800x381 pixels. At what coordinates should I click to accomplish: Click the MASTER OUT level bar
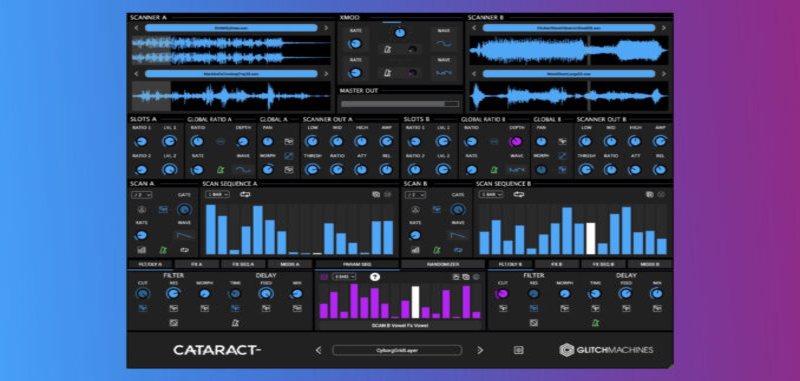click(x=400, y=104)
